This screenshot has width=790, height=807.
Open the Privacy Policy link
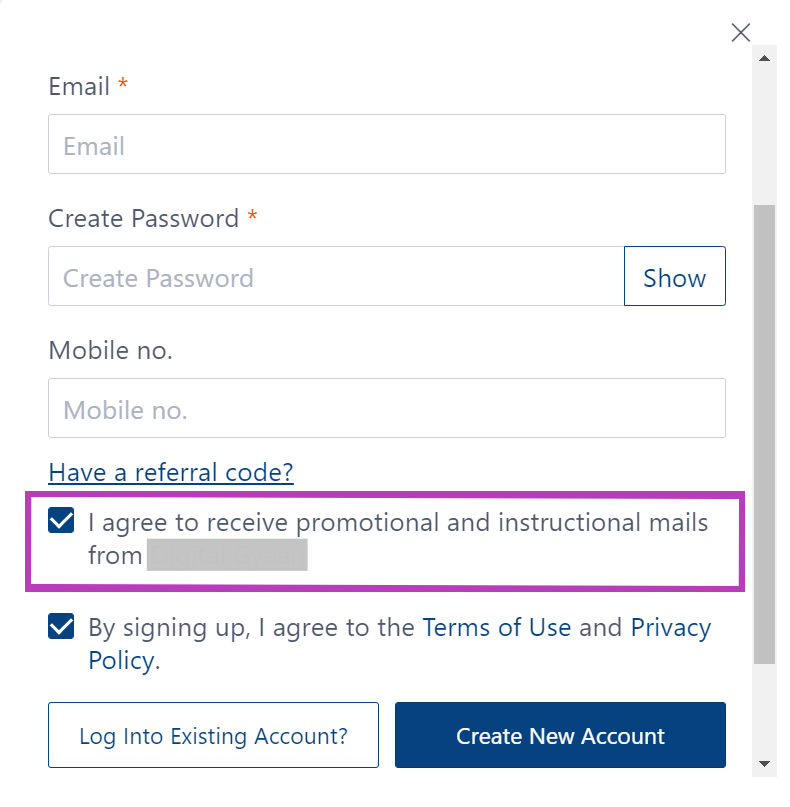[x=670, y=628]
